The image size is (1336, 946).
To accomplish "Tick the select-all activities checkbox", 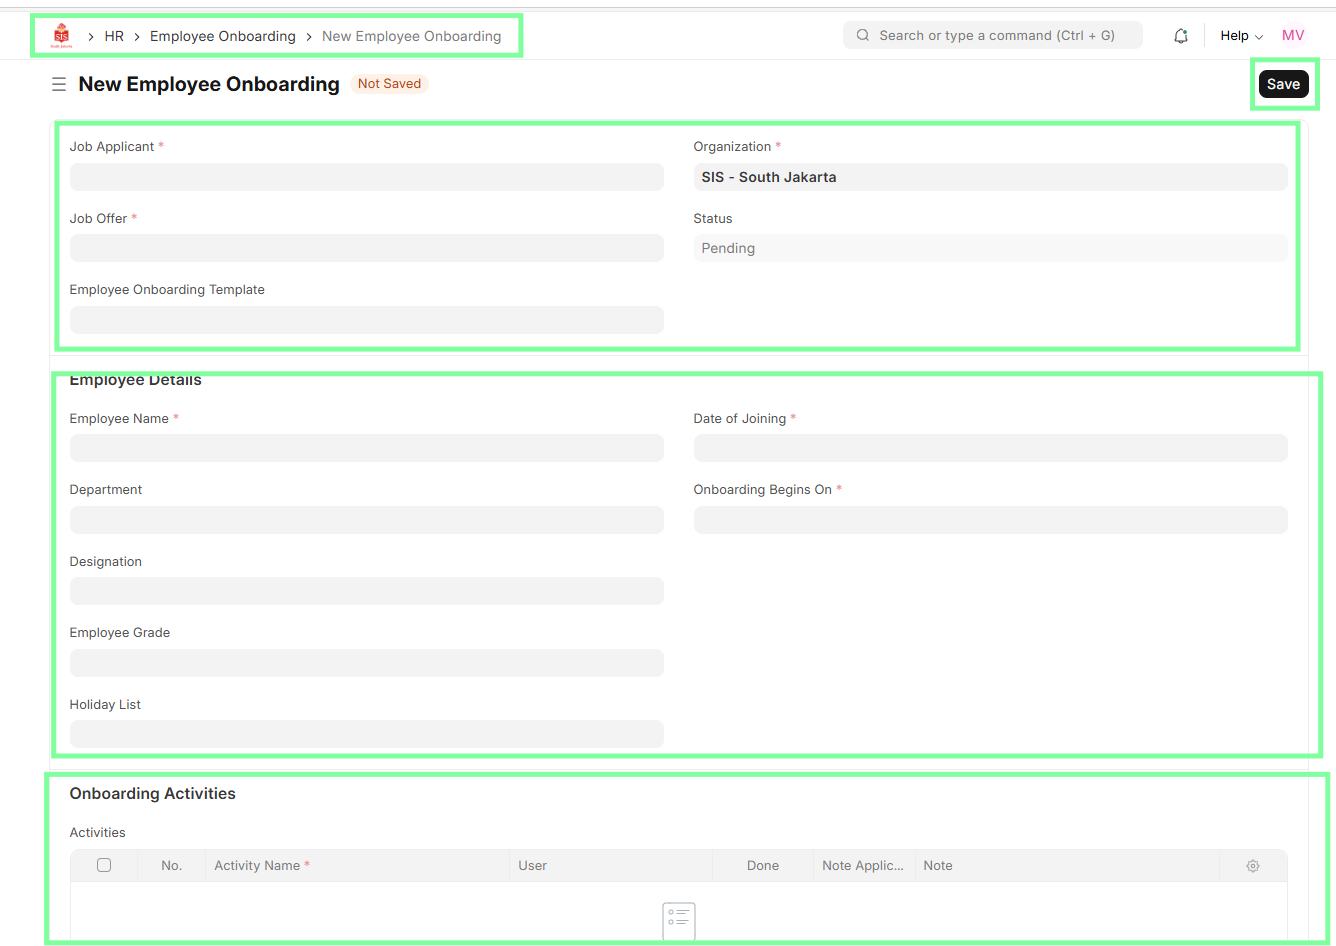I will coord(104,865).
